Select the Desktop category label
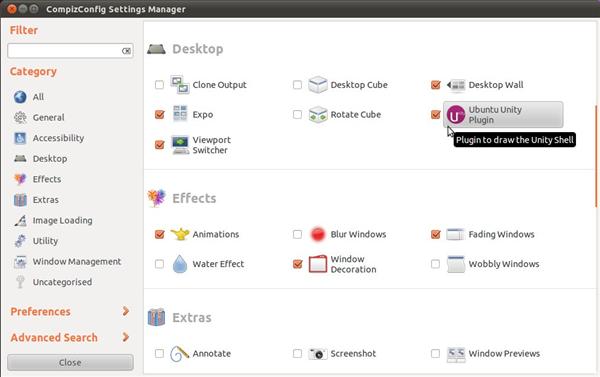600x377 pixels. [50, 158]
